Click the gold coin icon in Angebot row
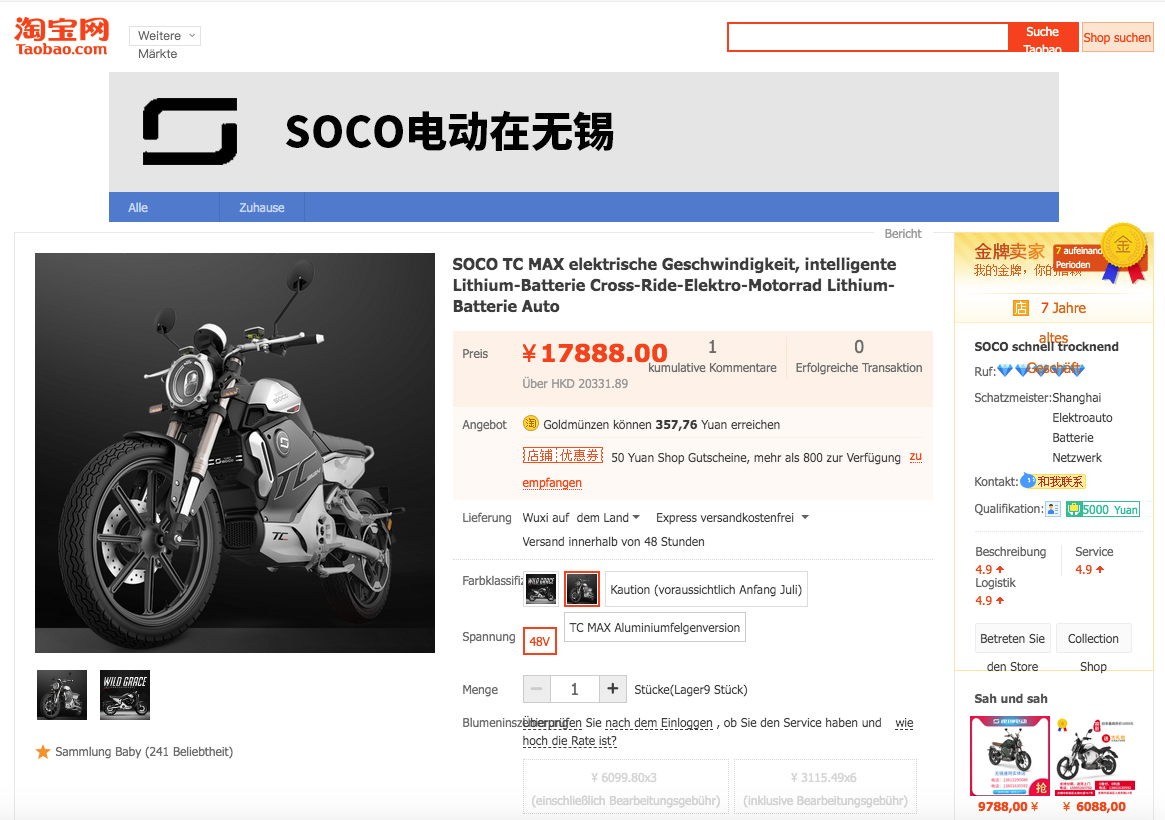The width and height of the screenshot is (1165, 820). coord(530,424)
